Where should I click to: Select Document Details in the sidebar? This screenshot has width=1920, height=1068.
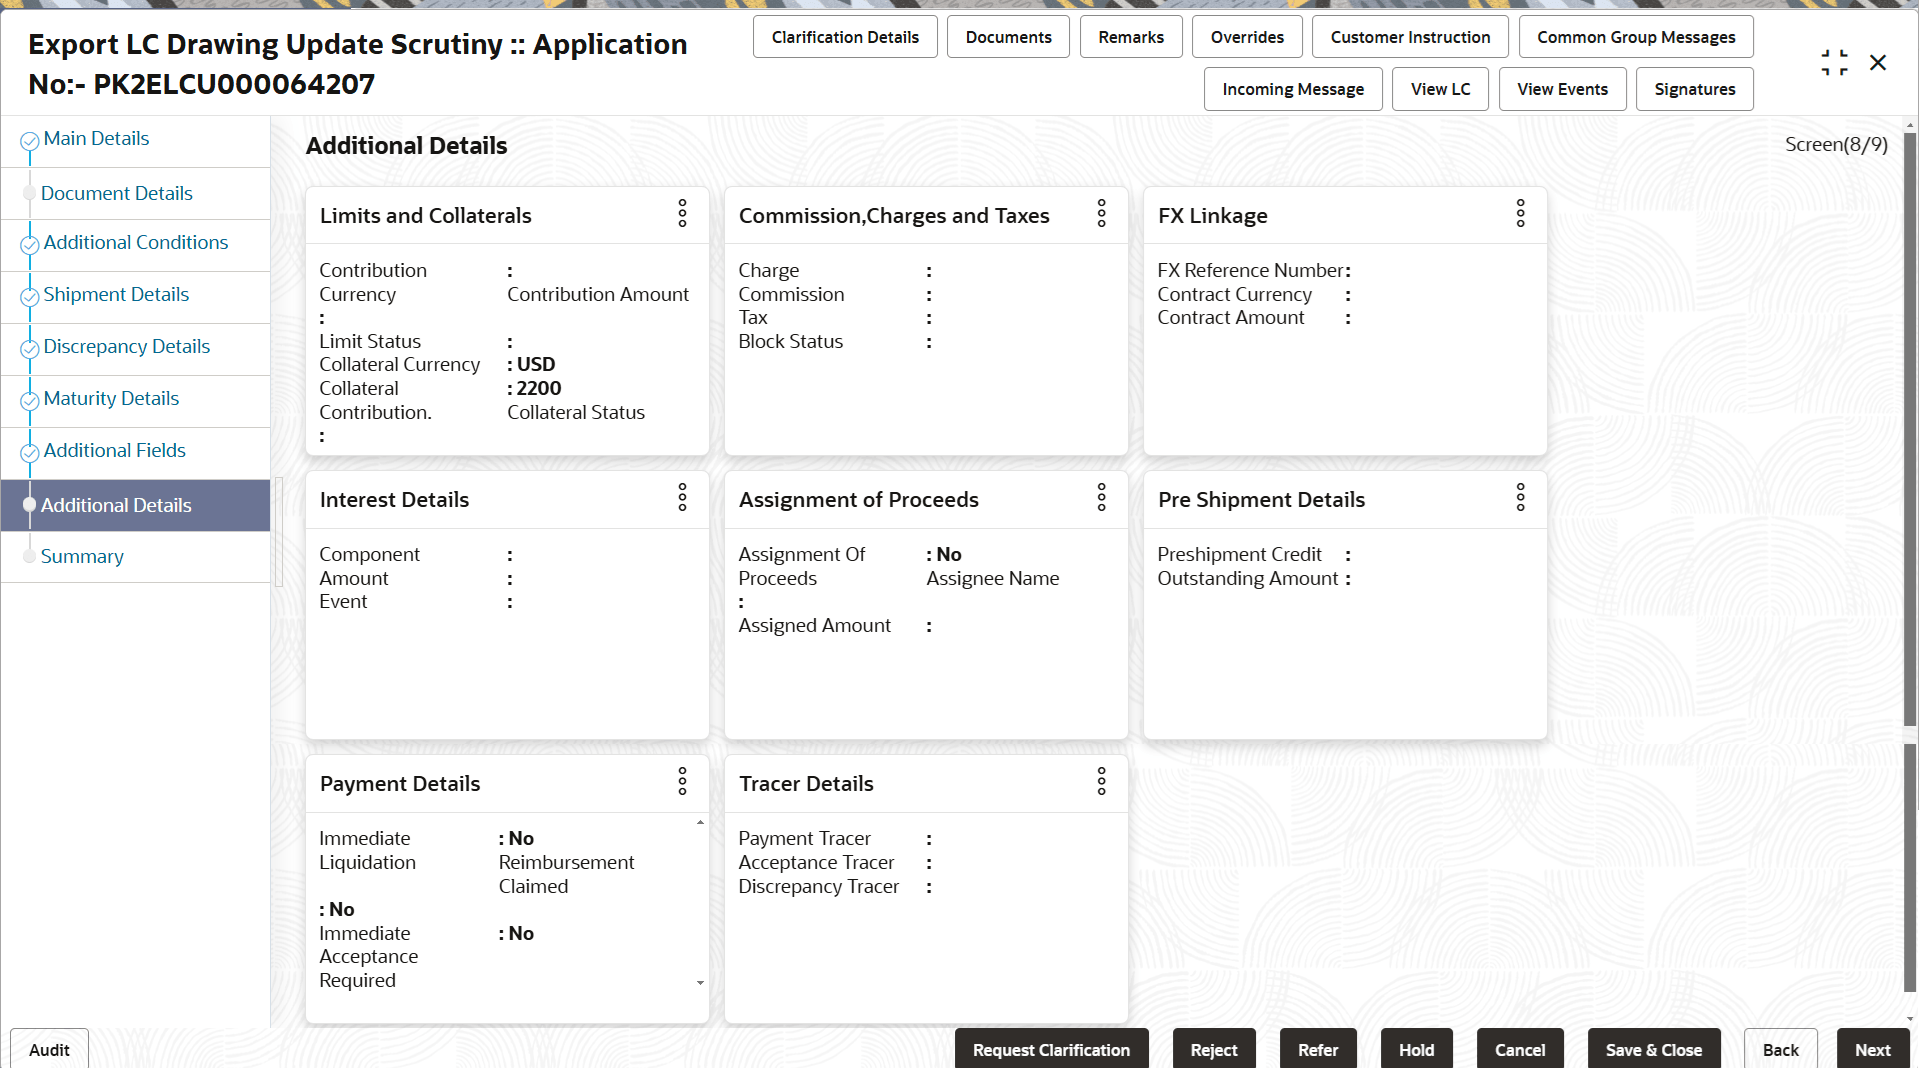[117, 193]
